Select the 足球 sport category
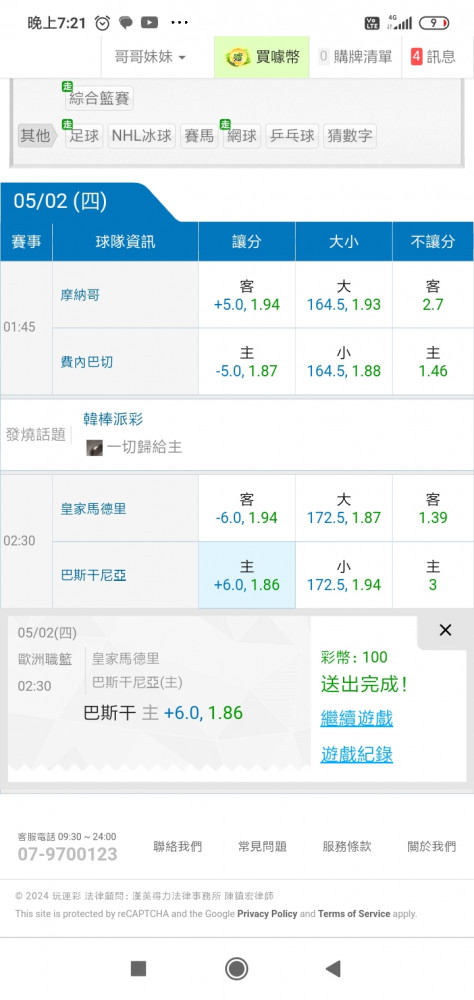Image resolution: width=474 pixels, height=1000 pixels. coord(84,136)
